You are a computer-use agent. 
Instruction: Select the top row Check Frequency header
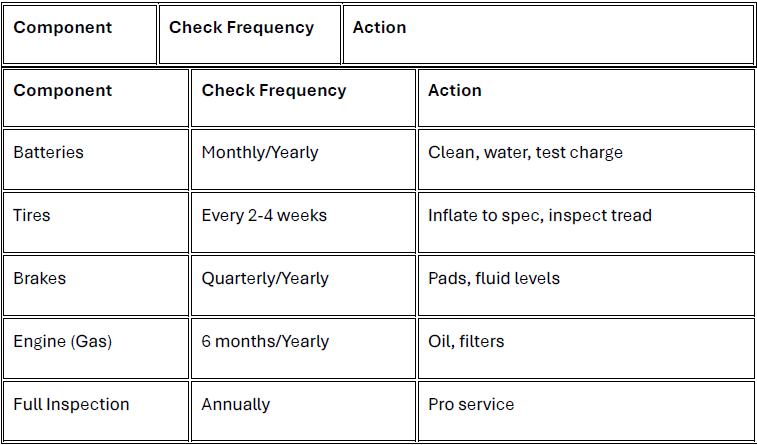tap(250, 34)
